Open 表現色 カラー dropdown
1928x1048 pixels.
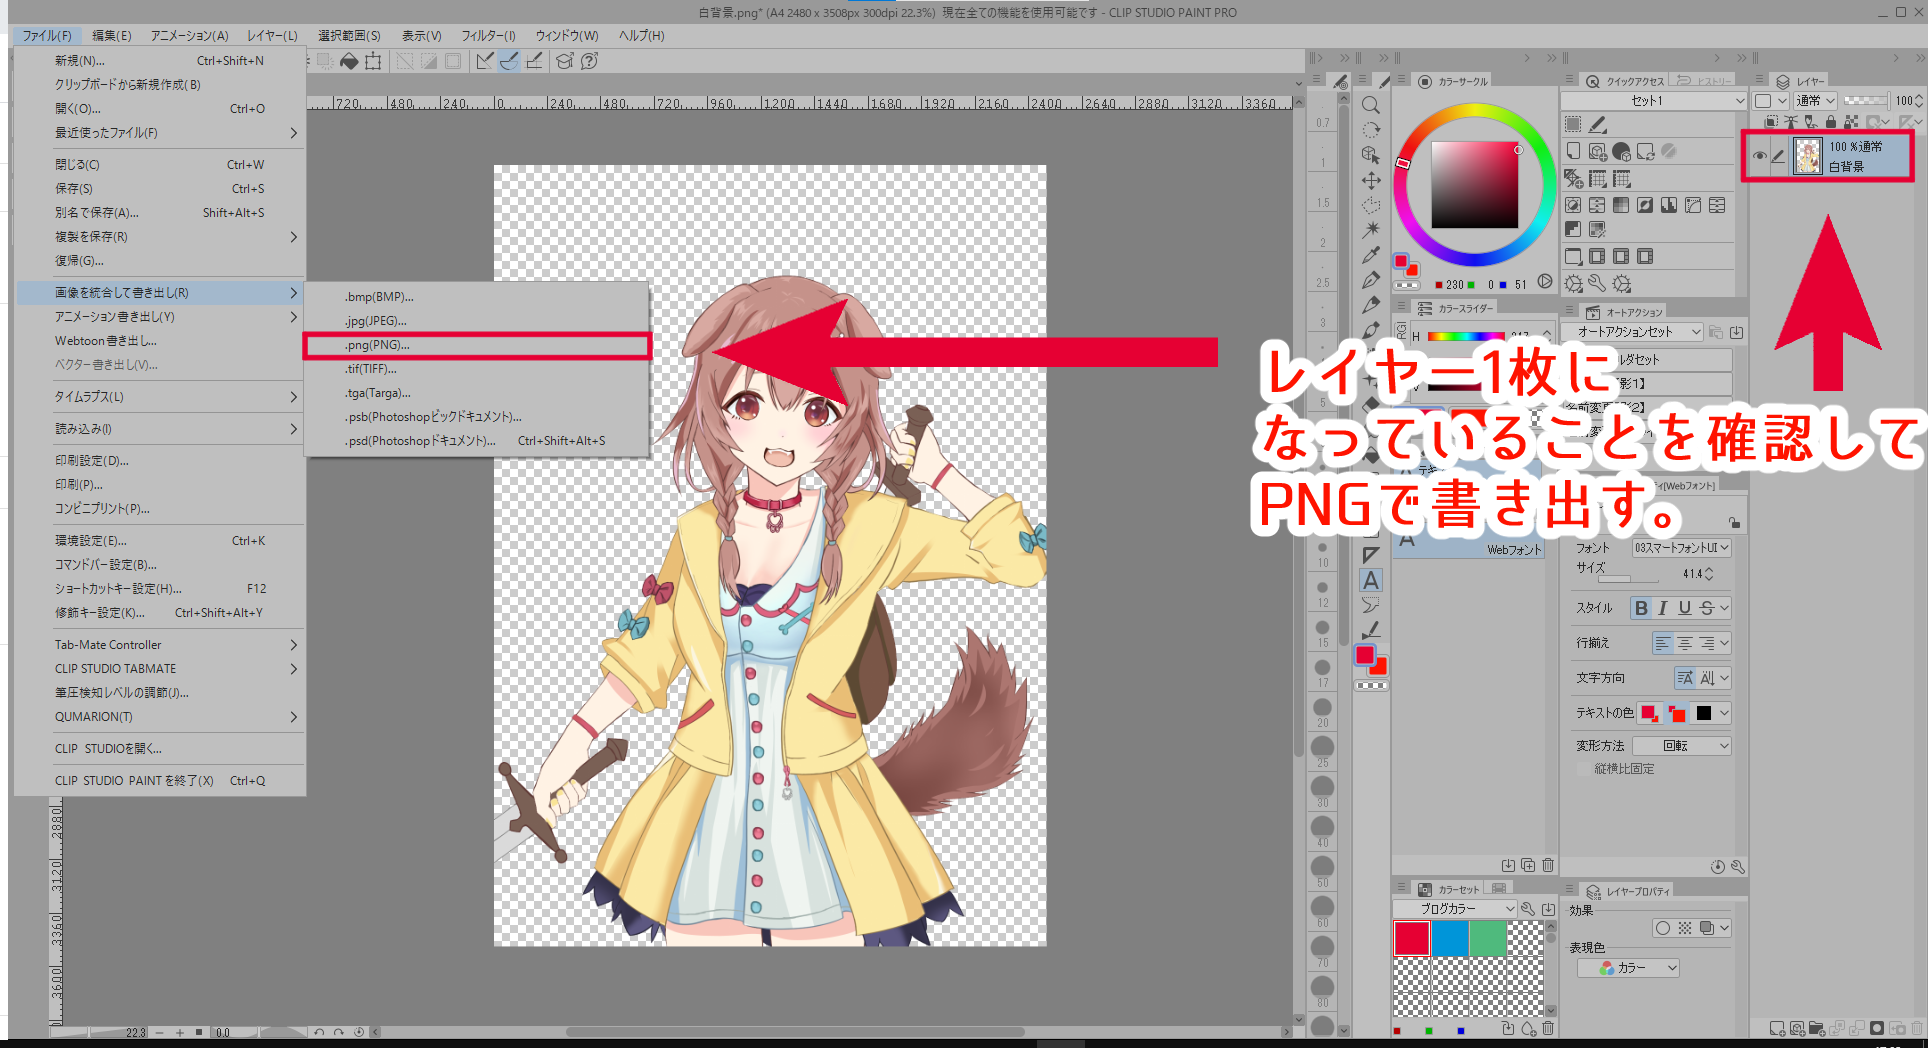(1629, 968)
